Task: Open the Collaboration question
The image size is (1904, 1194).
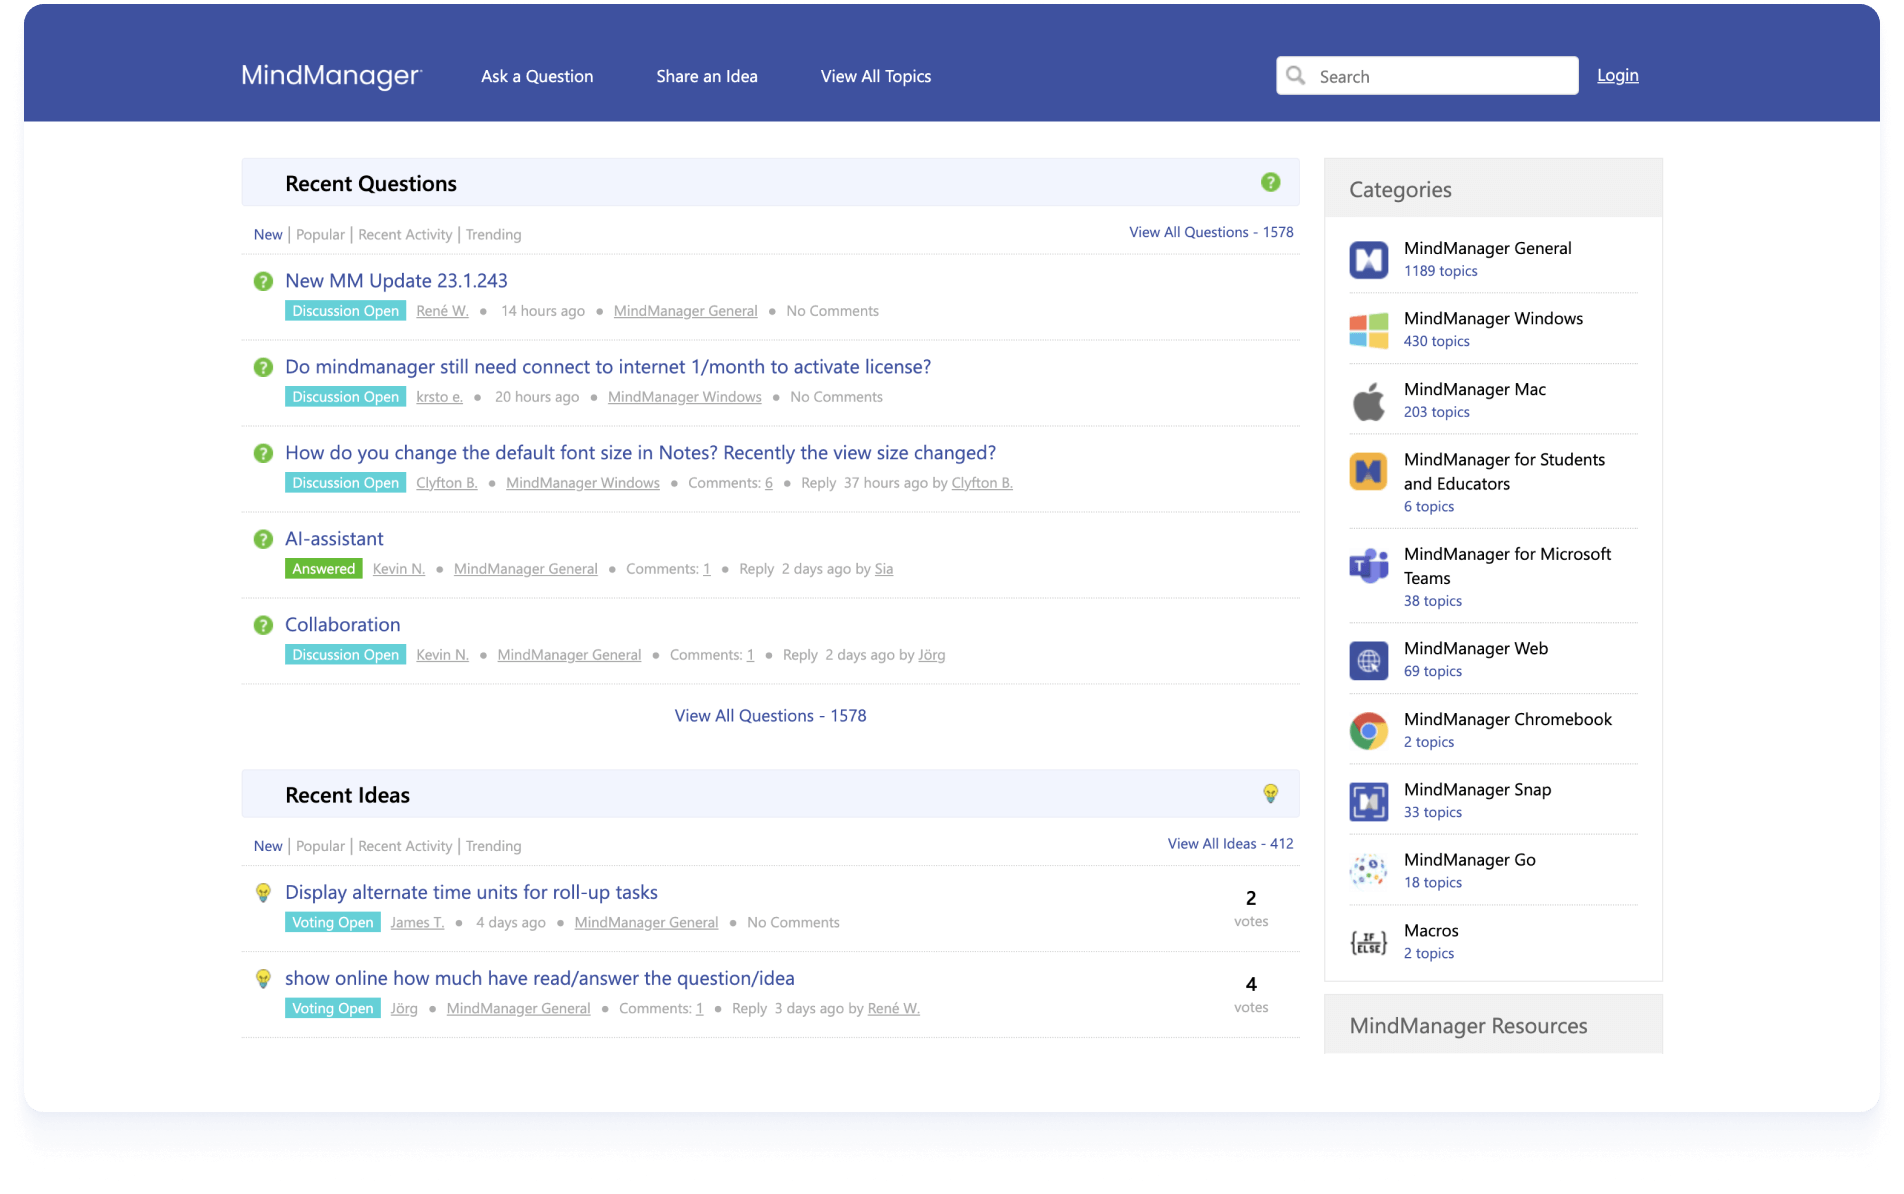Action: tap(342, 625)
